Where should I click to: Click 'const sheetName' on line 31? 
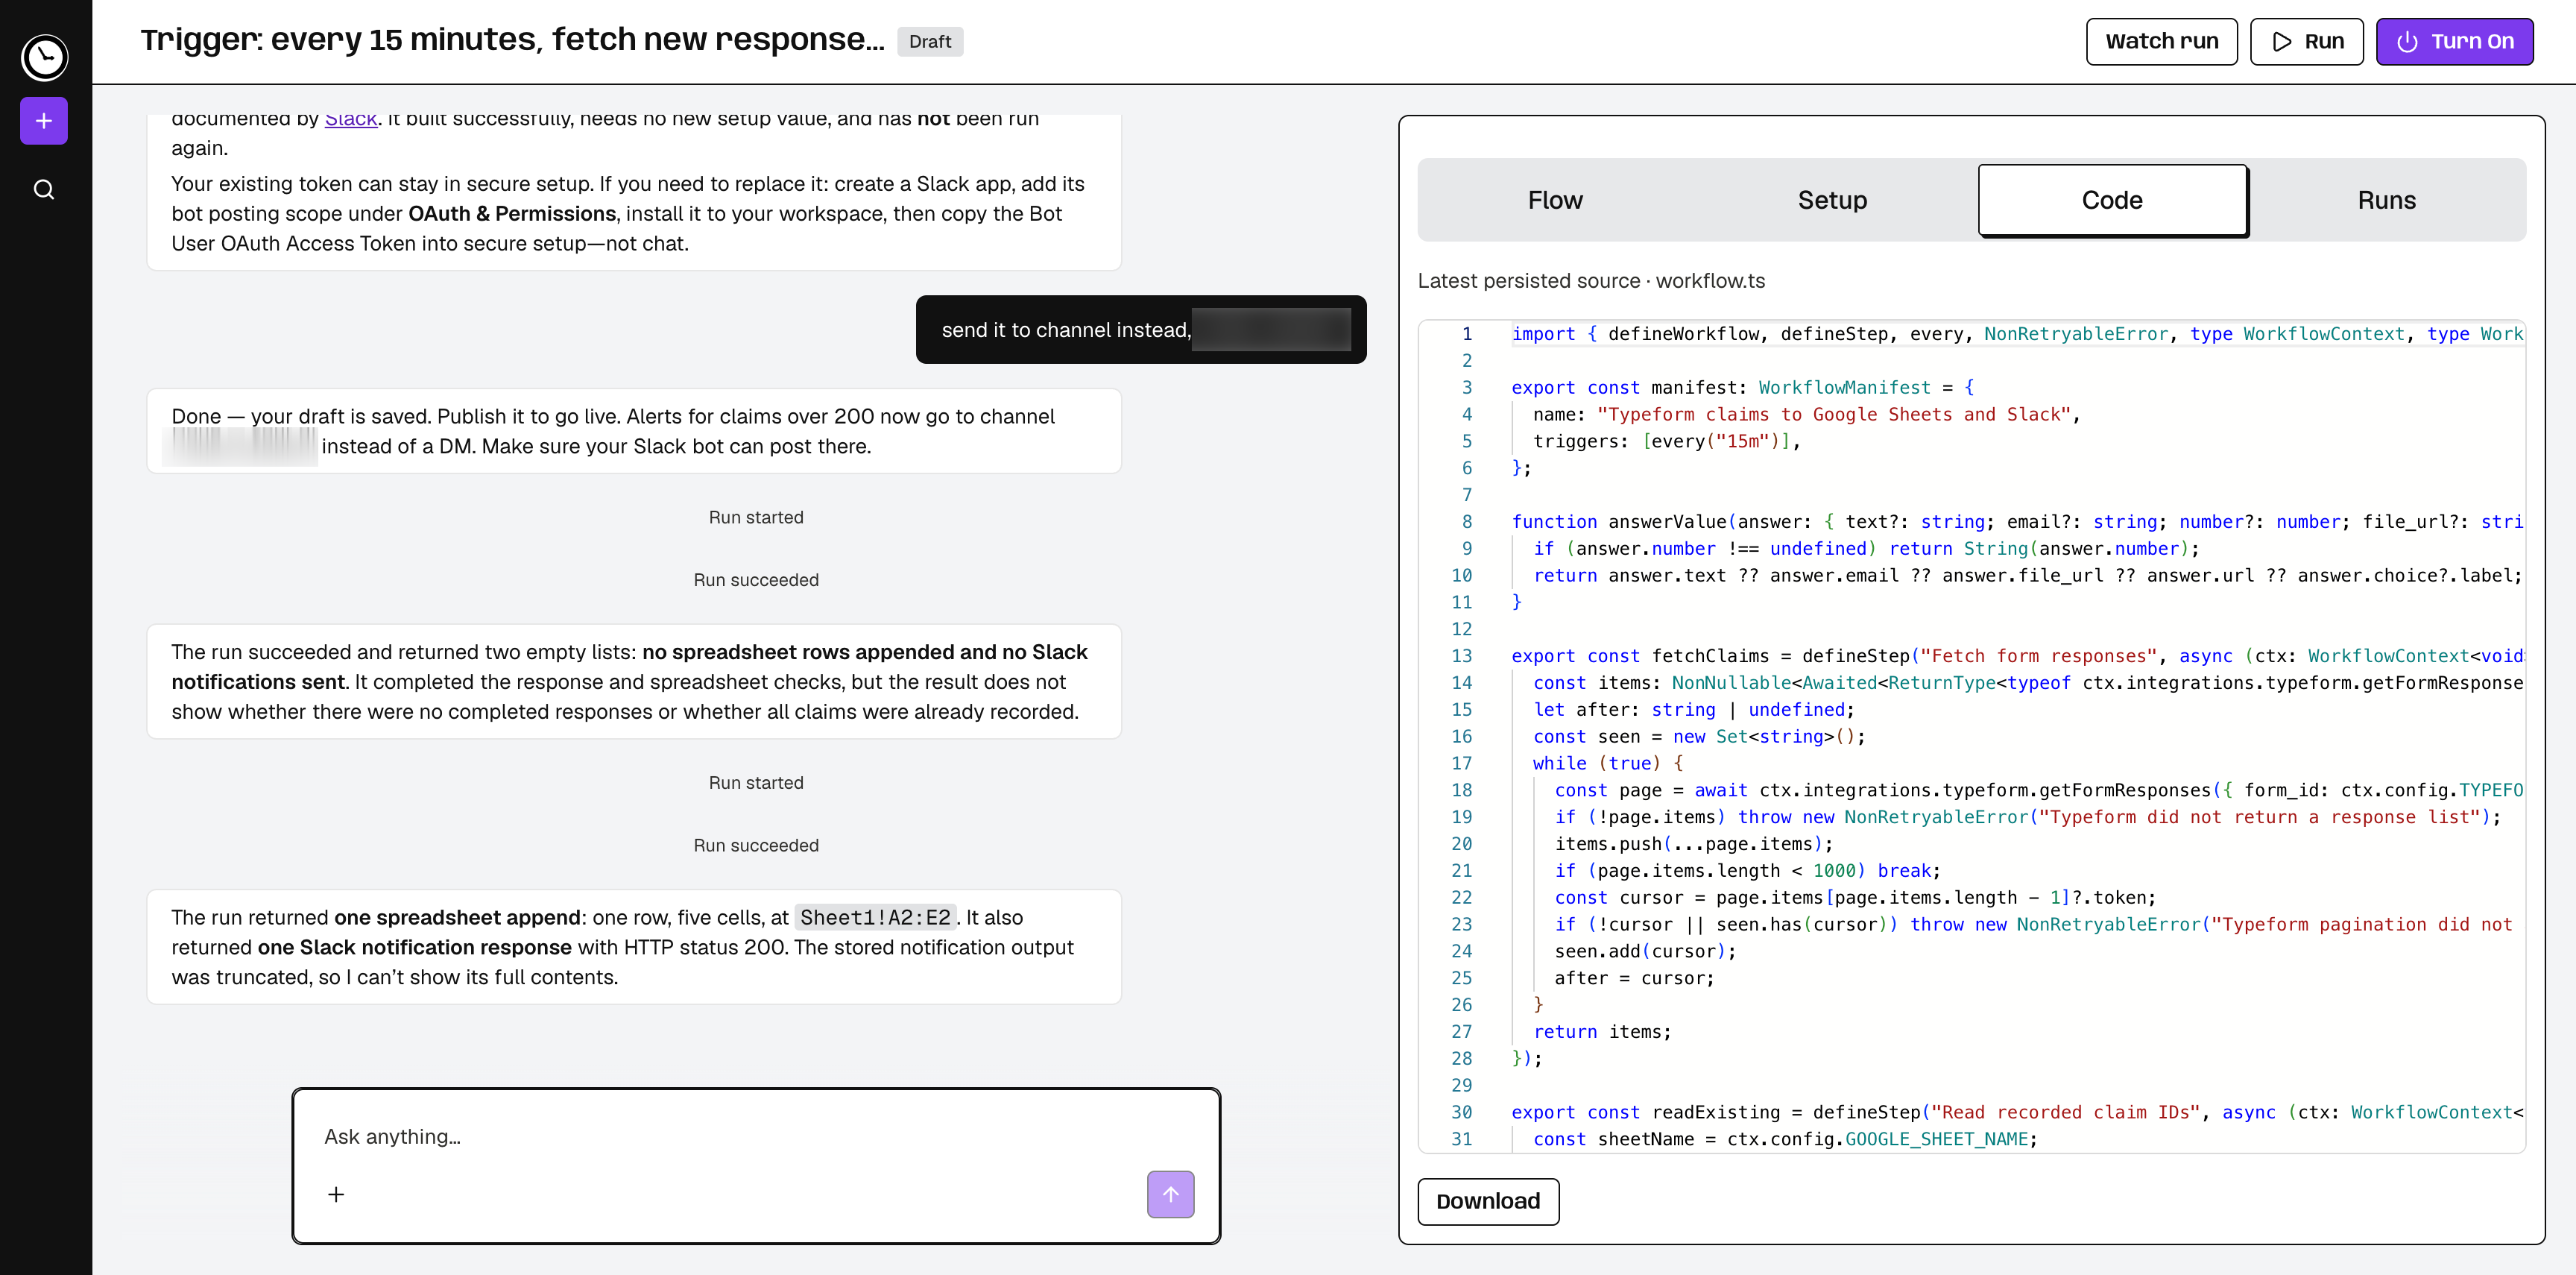[1613, 1139]
